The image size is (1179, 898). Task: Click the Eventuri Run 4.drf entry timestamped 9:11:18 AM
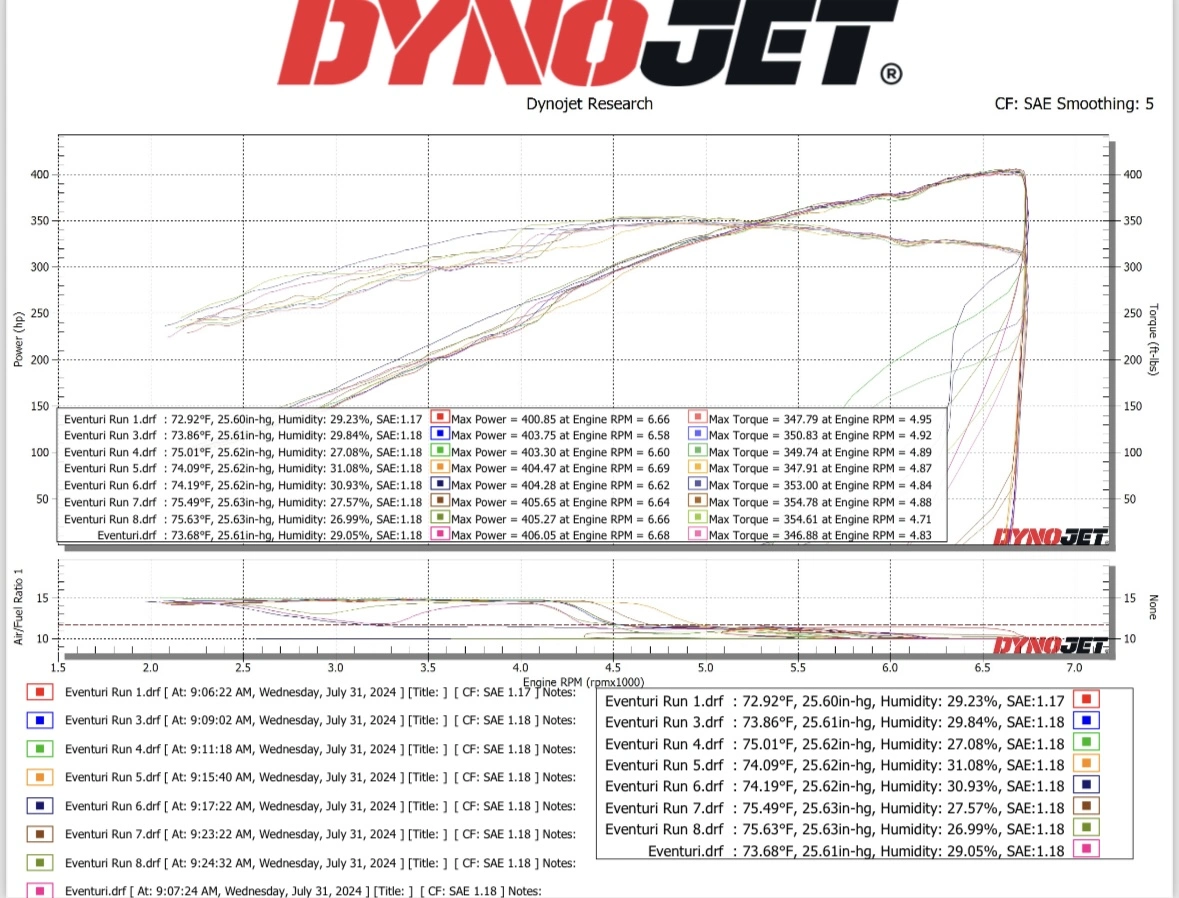(320, 749)
